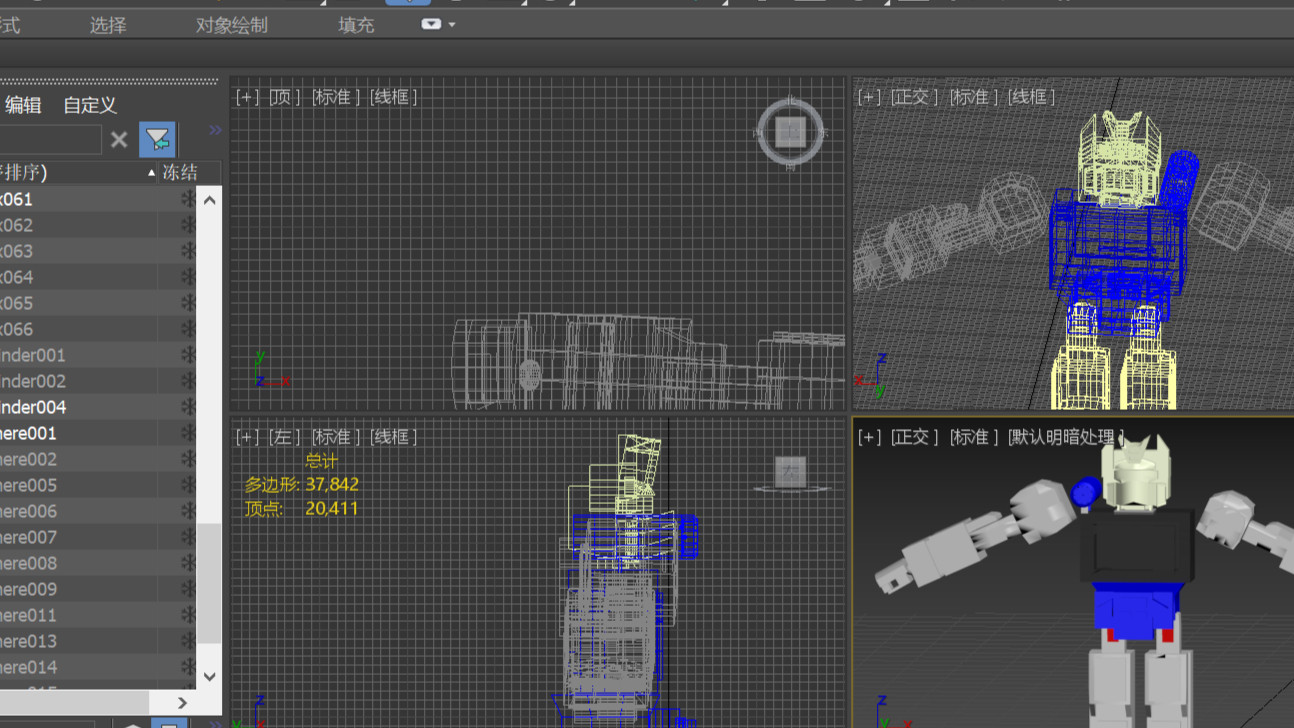Image resolution: width=1294 pixels, height=728 pixels.
Task: Click the scene explorer filter funnel icon
Action: click(x=158, y=139)
